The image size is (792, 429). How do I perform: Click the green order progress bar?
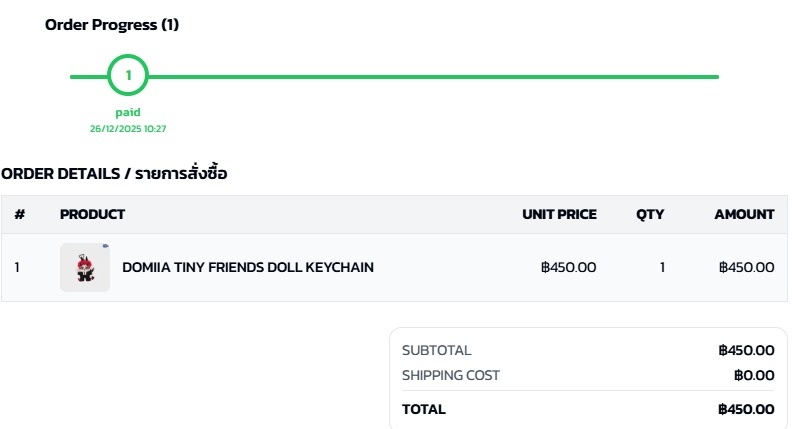[430, 76]
